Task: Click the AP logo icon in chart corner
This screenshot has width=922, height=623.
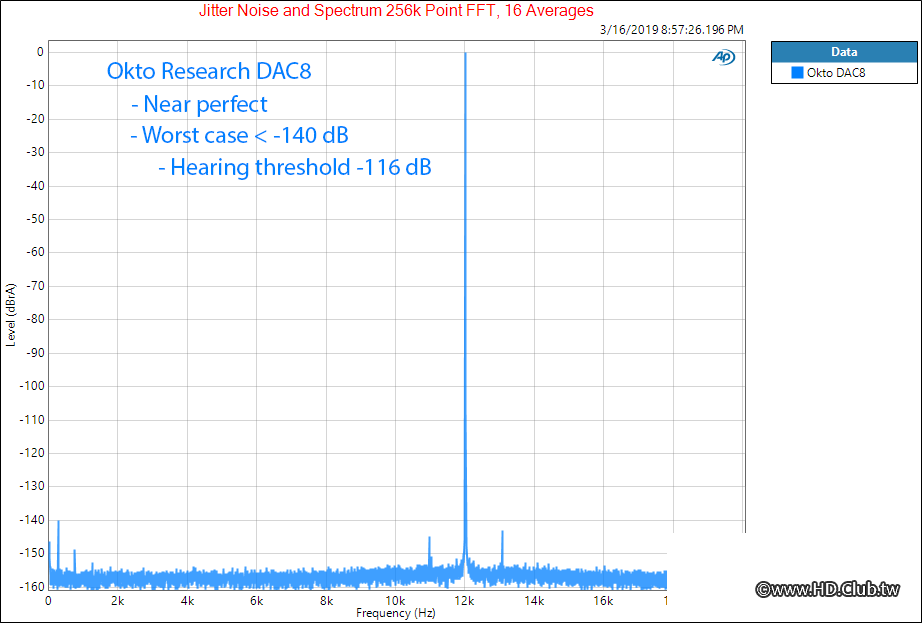Action: point(724,57)
